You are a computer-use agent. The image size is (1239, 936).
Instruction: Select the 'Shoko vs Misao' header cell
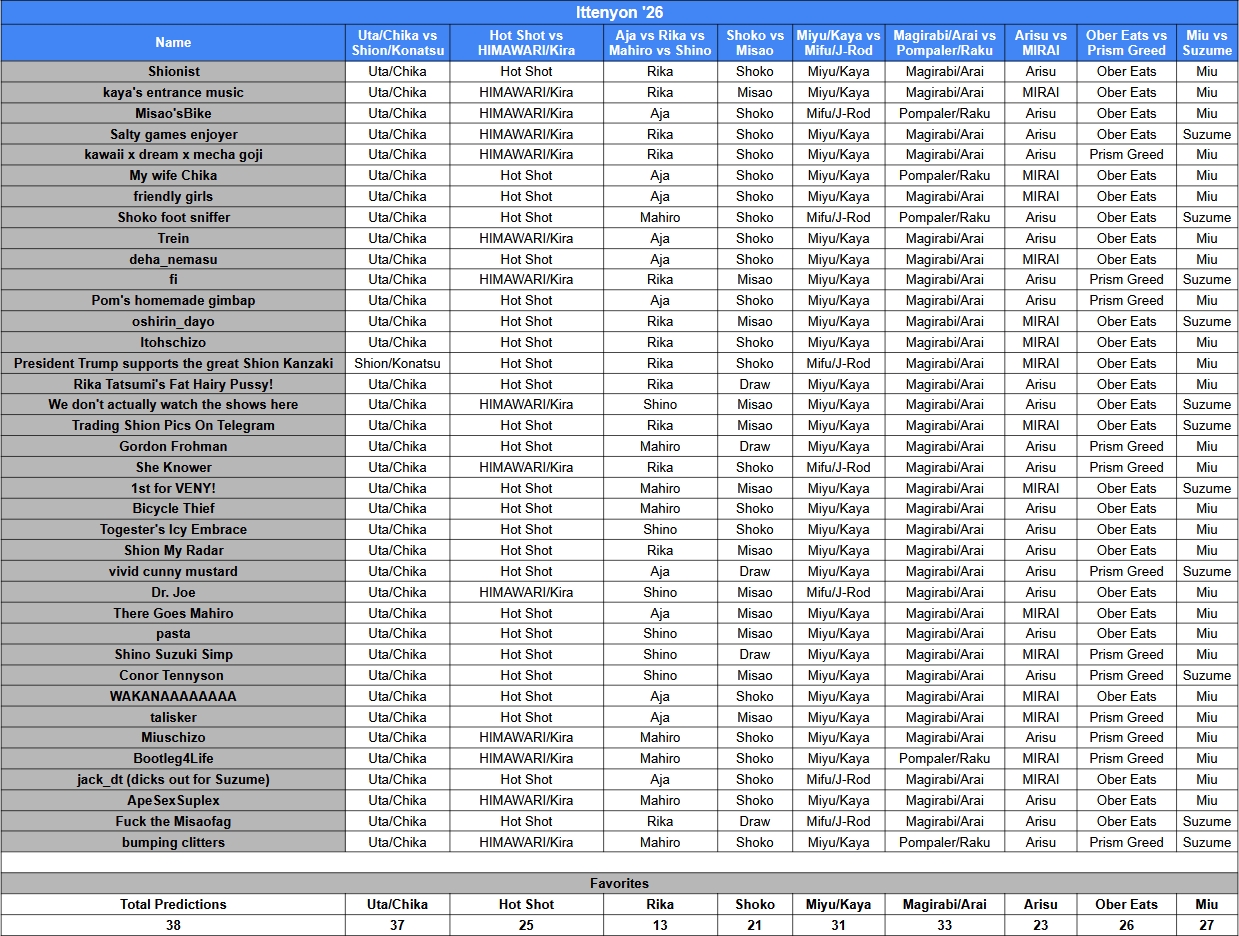[x=755, y=42]
